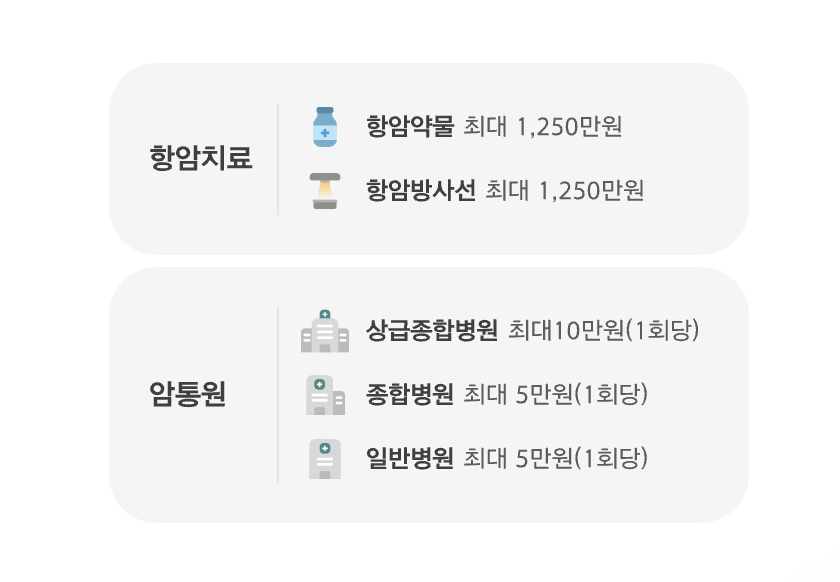Choose the 종합병원 label
Viewport: 840px width, 582px height.
(x=410, y=394)
